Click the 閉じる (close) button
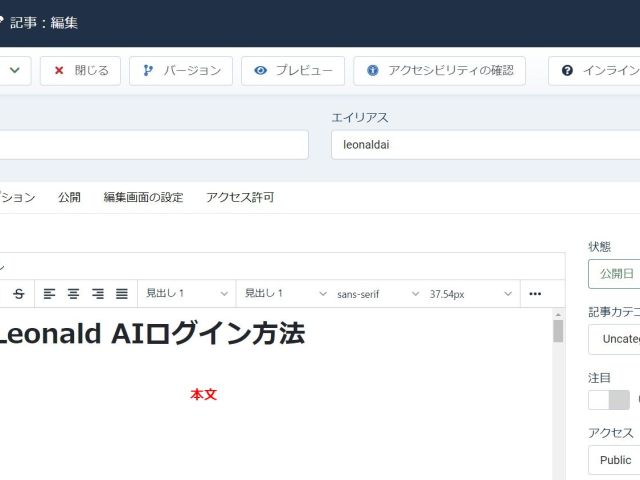640x480 pixels. pos(80,71)
